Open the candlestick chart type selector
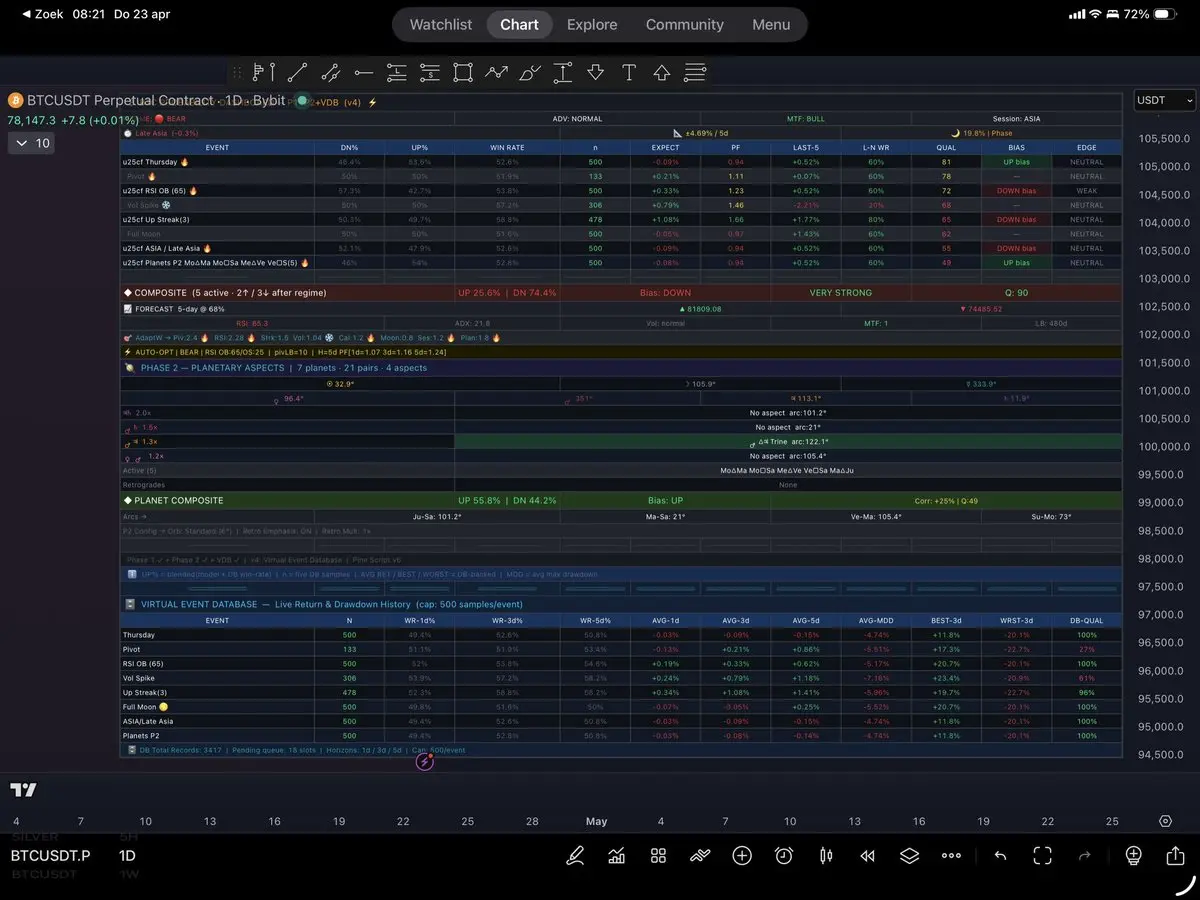The width and height of the screenshot is (1200, 900). click(x=826, y=856)
